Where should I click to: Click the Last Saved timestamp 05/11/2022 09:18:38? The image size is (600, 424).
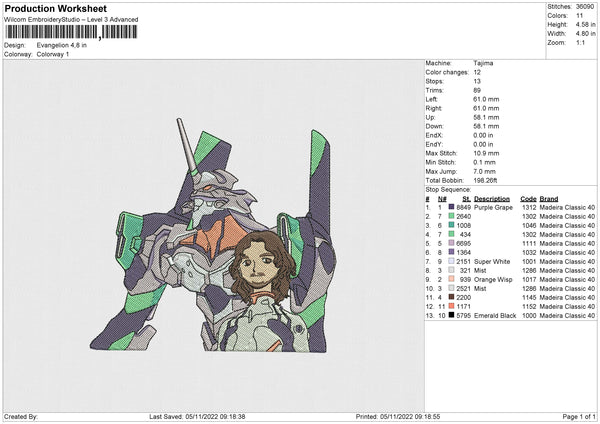tap(215, 417)
